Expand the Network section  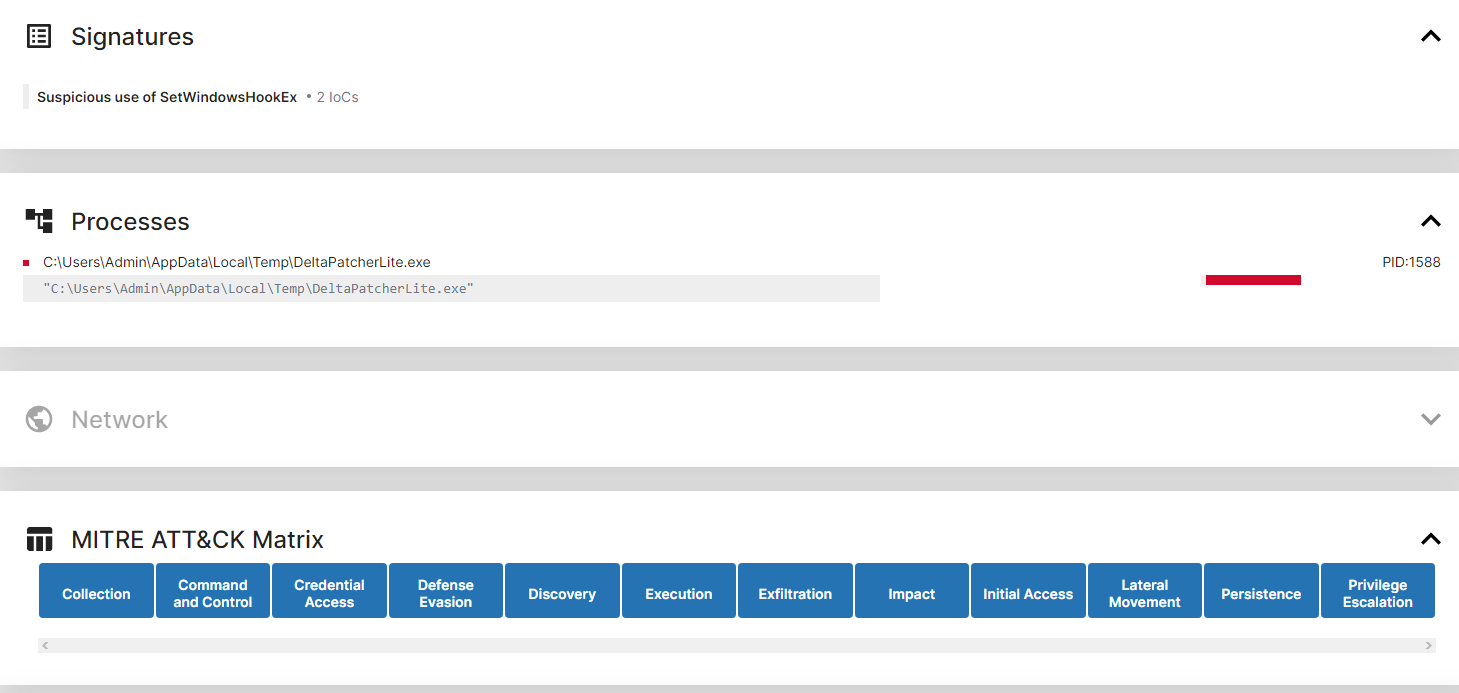[x=1430, y=419]
